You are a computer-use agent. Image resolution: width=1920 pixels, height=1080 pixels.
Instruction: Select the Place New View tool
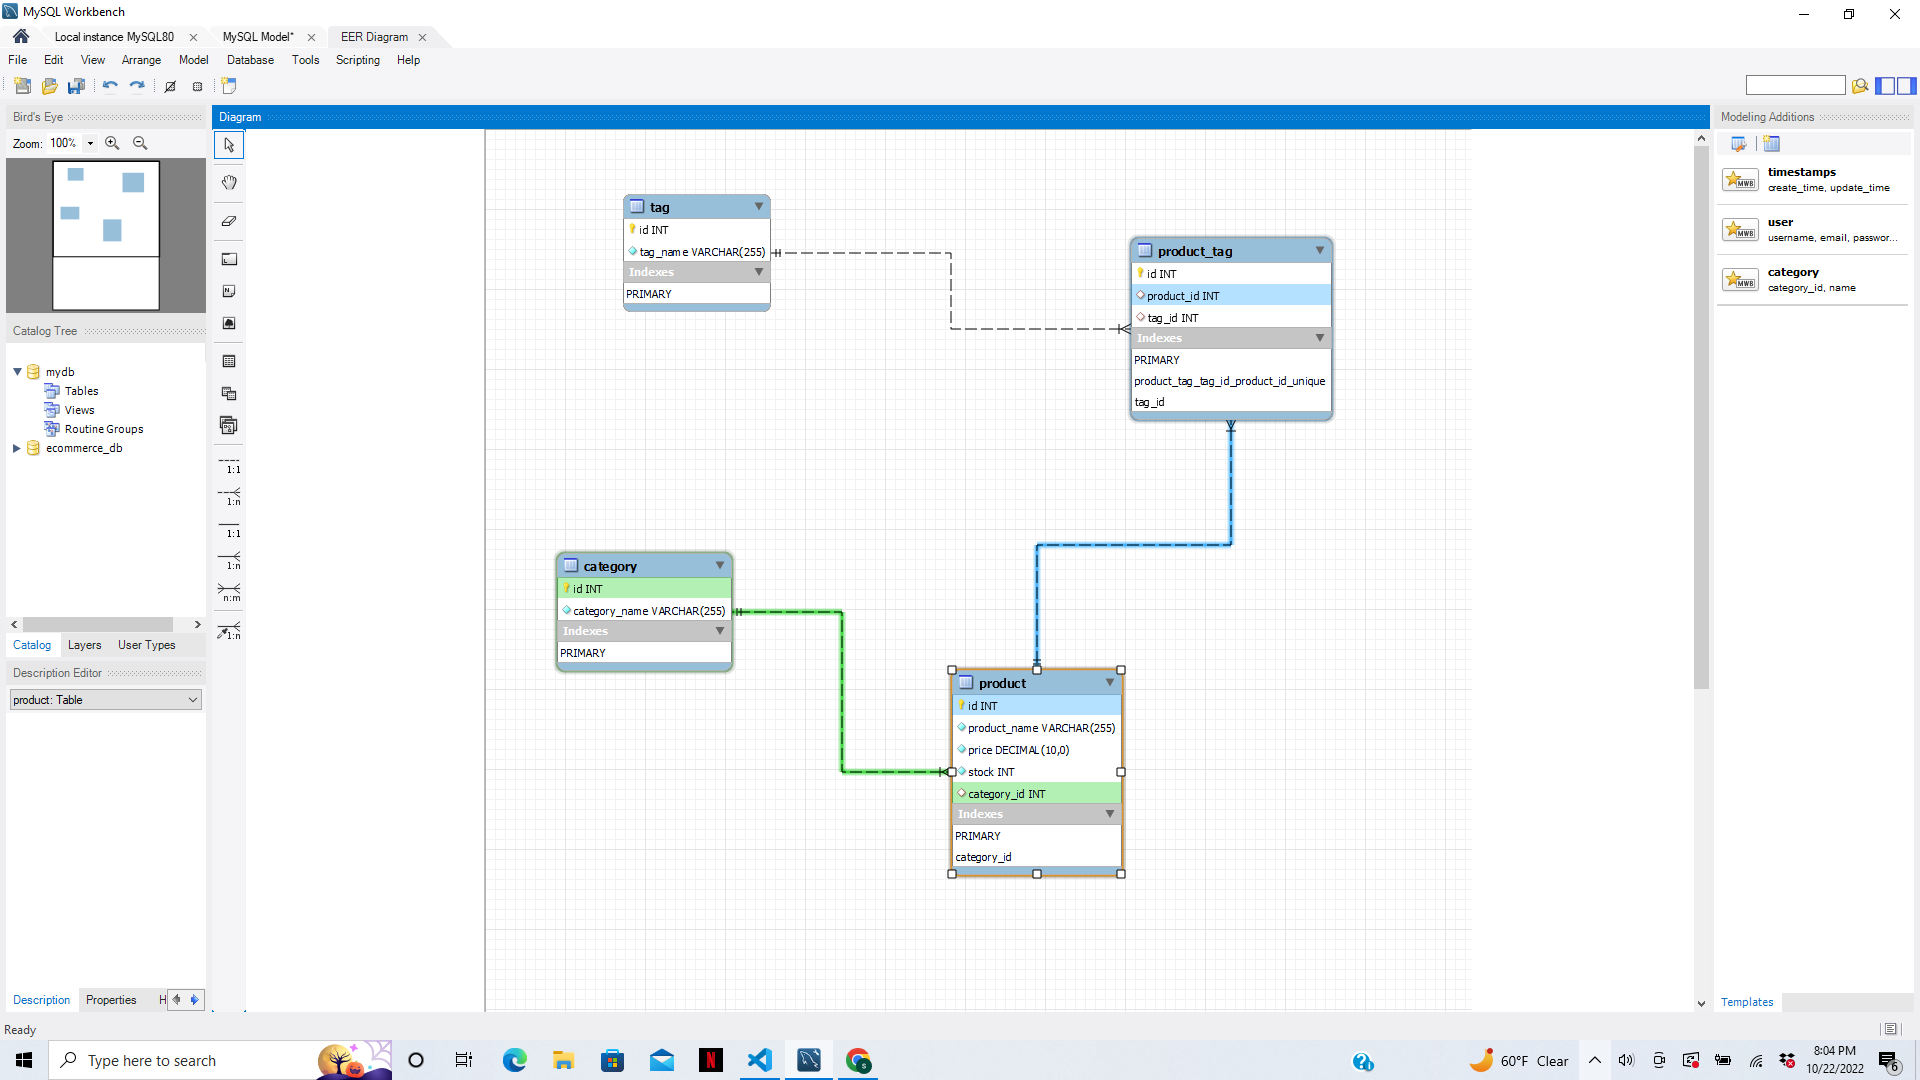[x=229, y=393]
